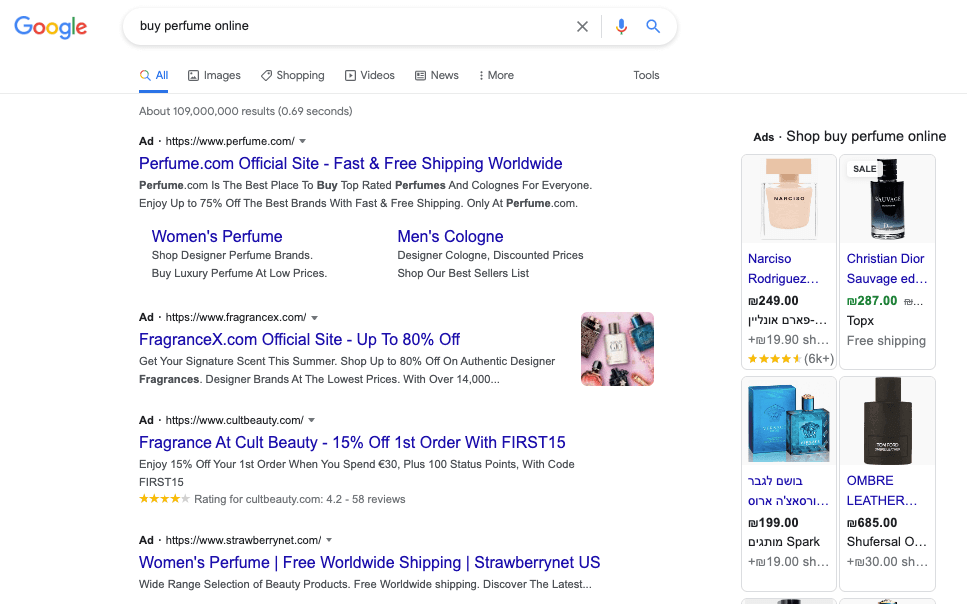The image size is (967, 604).
Task: Click the Cult Beauty ad options arrow
Action: pos(311,419)
